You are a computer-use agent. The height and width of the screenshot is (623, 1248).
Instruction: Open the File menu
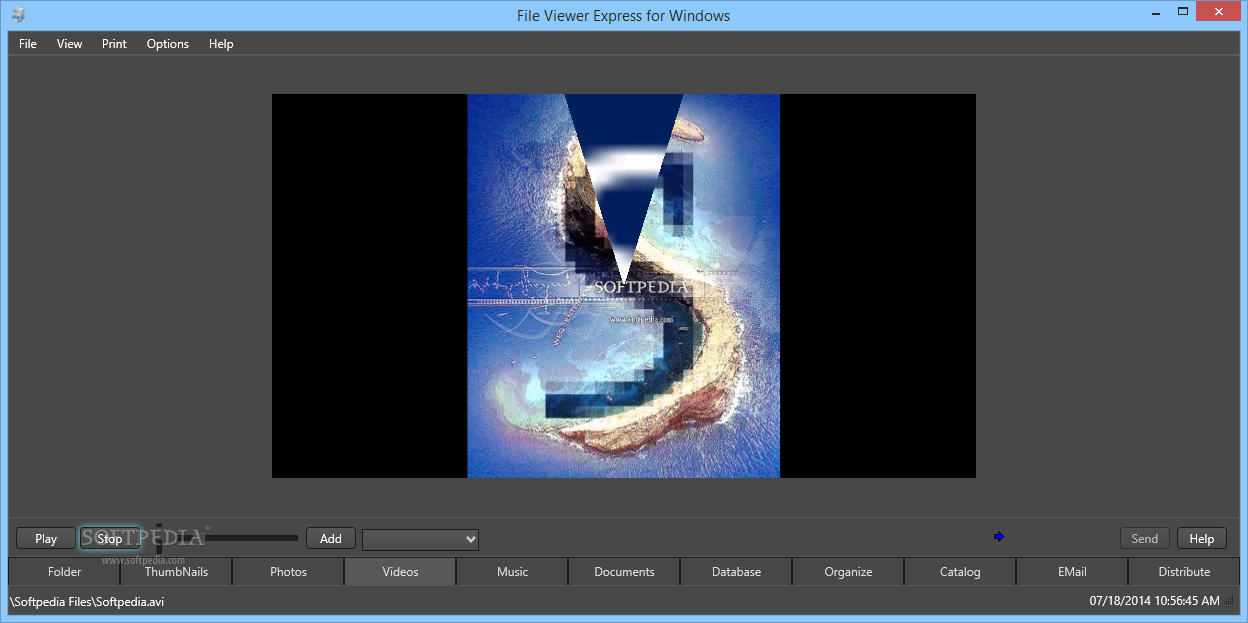point(28,44)
